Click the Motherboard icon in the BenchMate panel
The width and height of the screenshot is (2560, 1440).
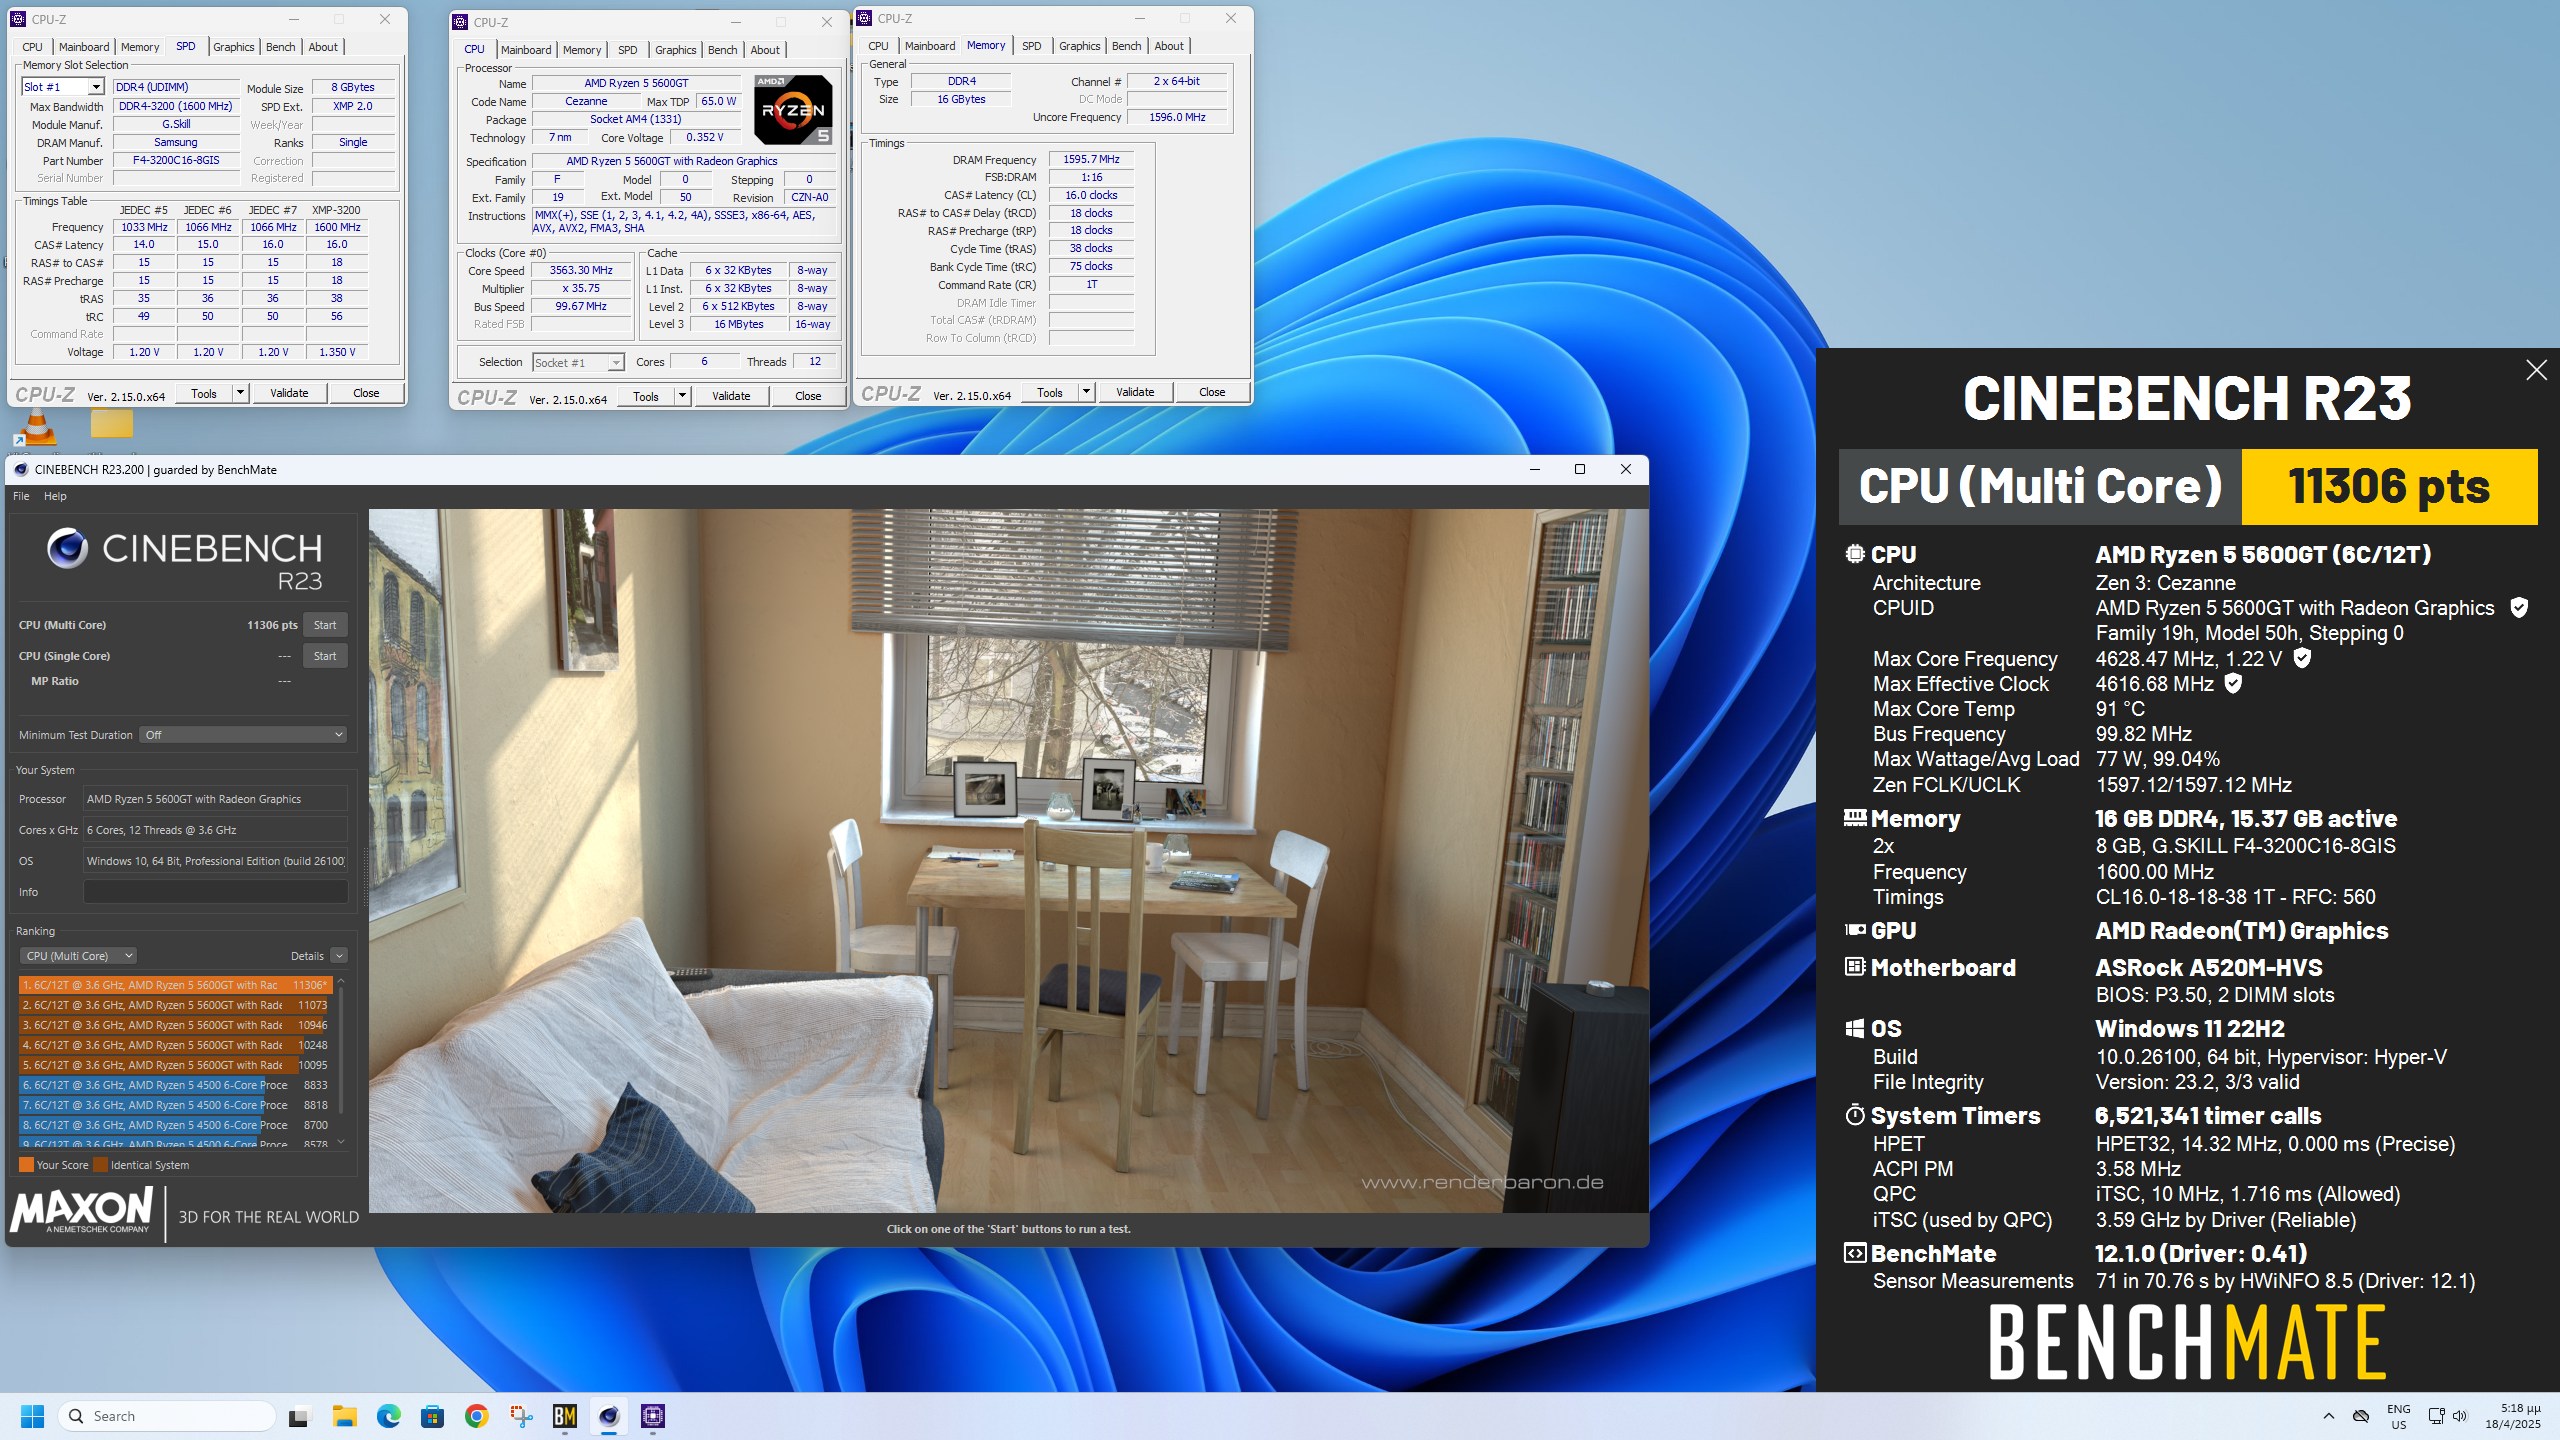[x=1855, y=967]
